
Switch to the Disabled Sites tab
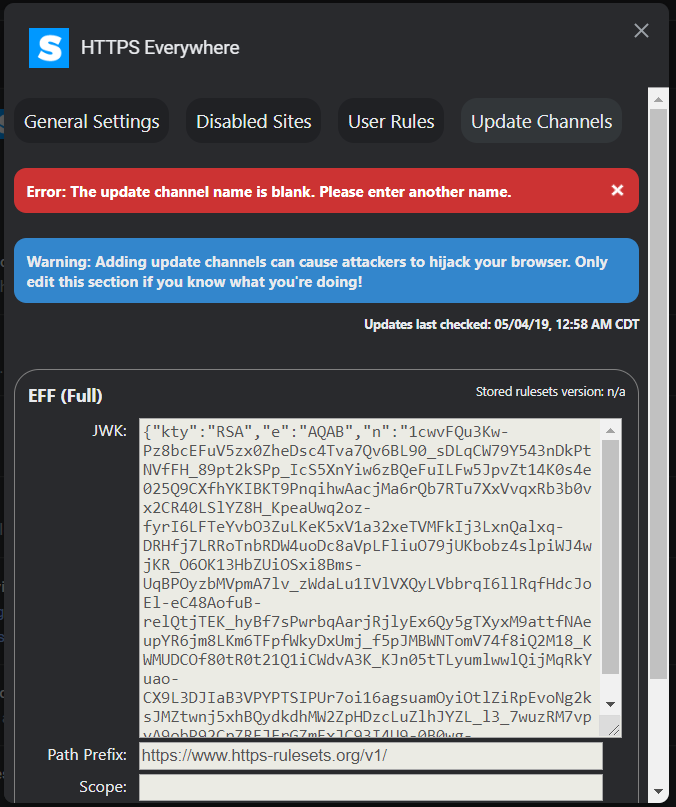click(253, 121)
